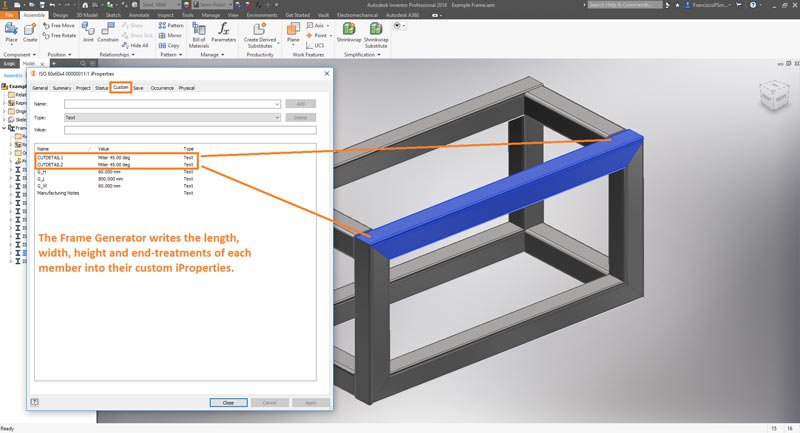Open the Physical tab in iProperties

click(x=186, y=88)
